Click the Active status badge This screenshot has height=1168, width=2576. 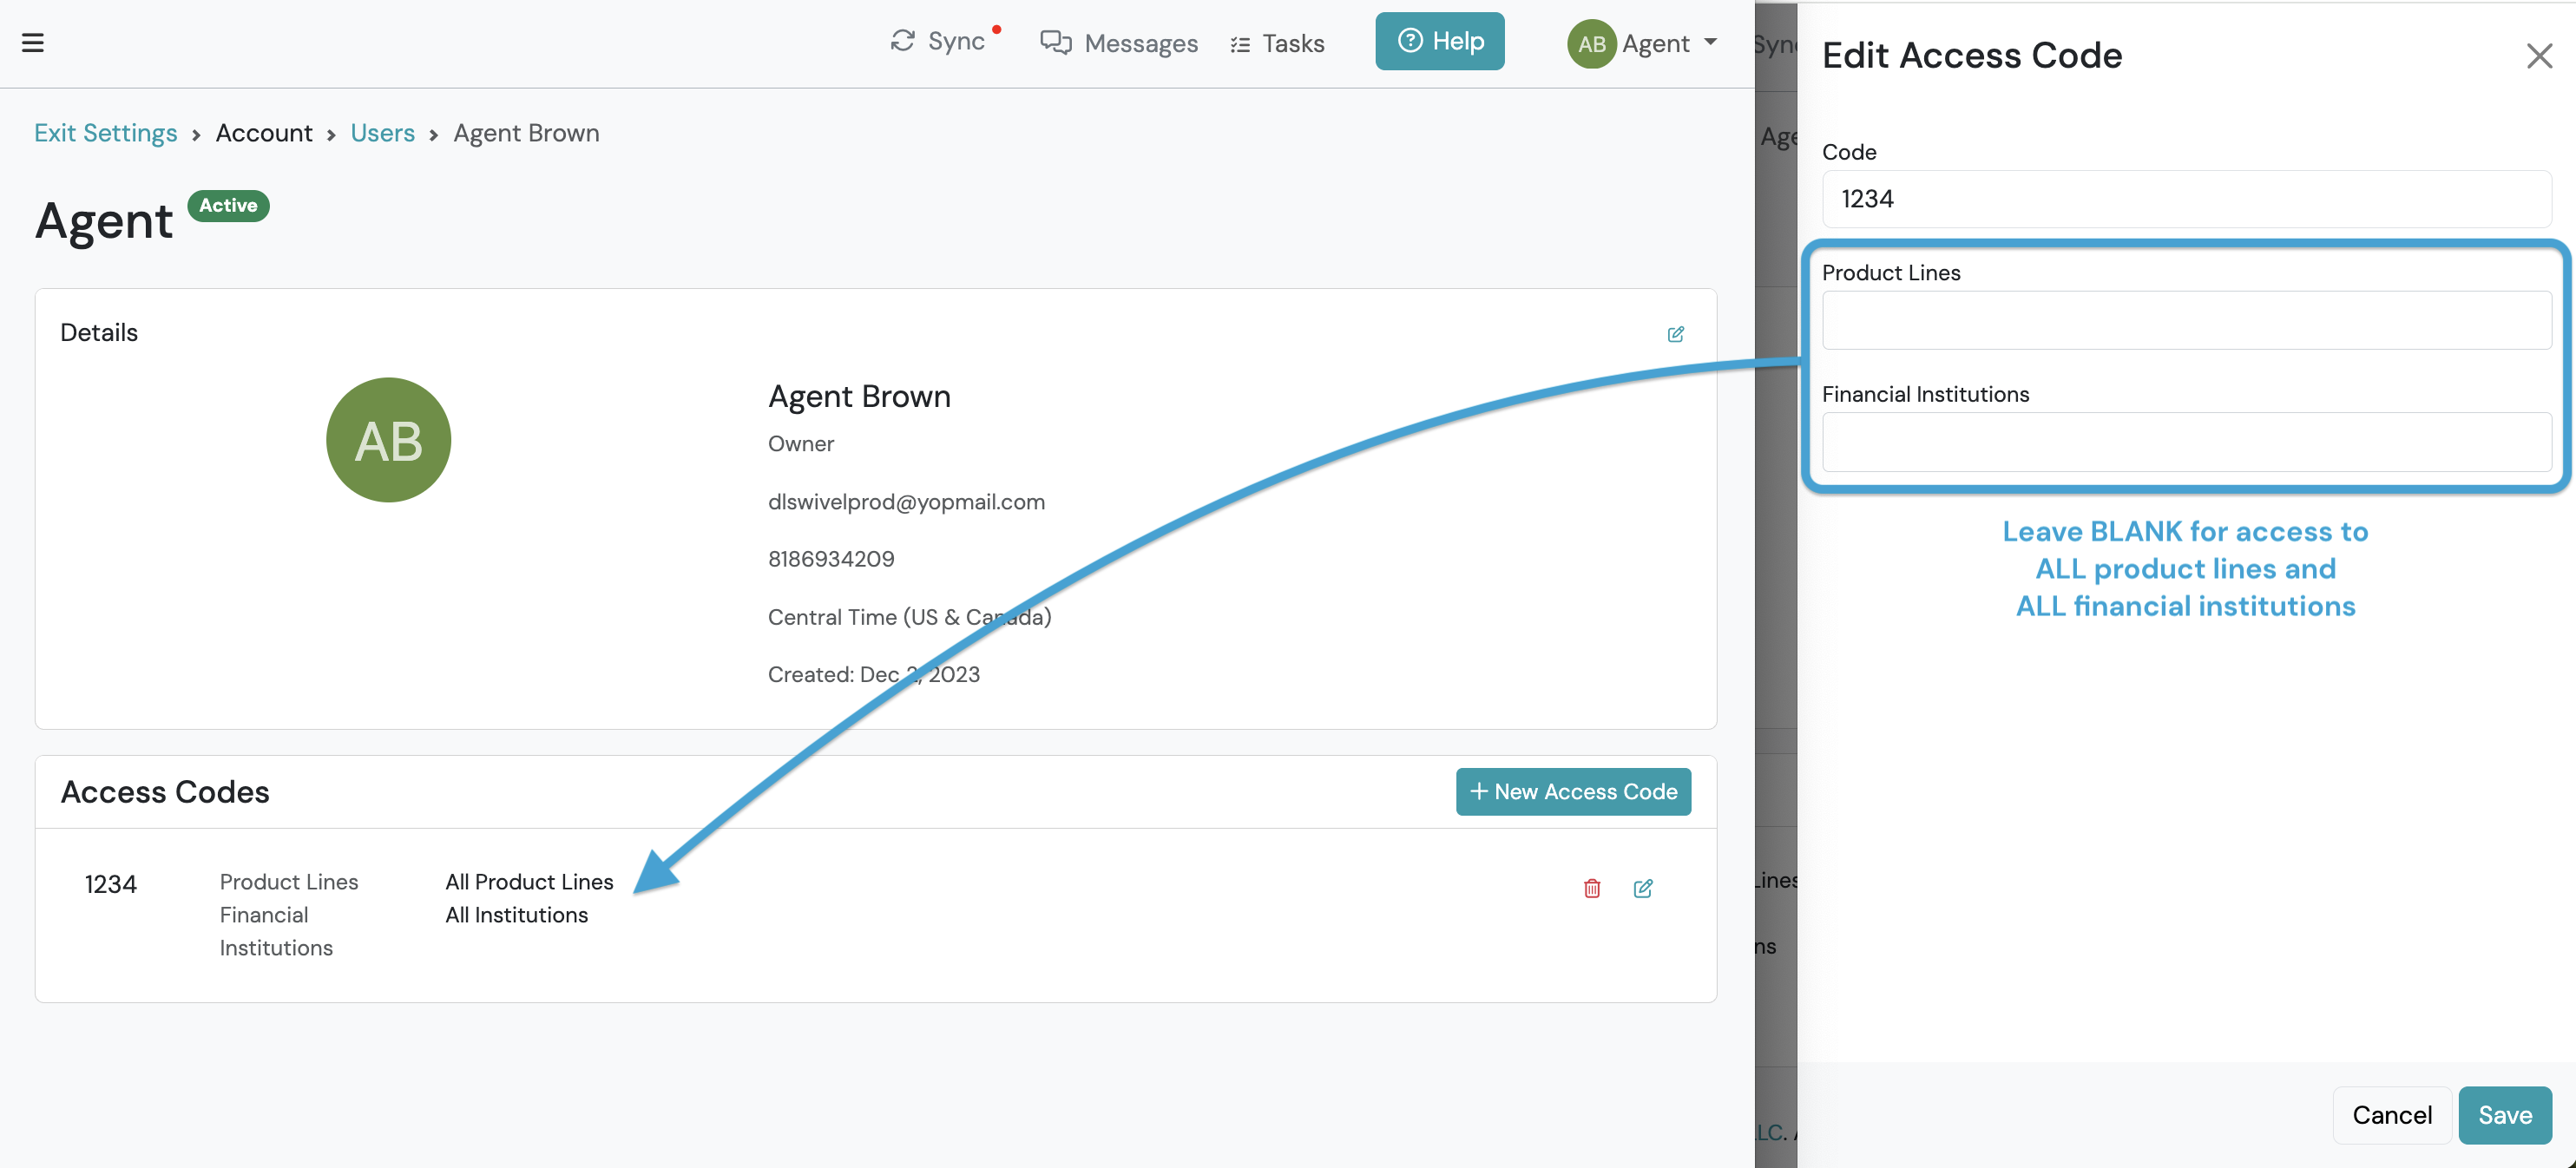pyautogui.click(x=228, y=205)
